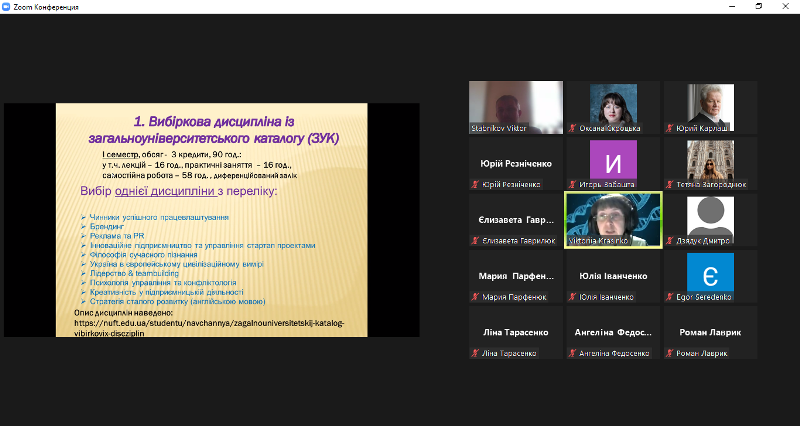Click muted mic icon beside Игорь Забошта
800x426 pixels.
coord(572,184)
